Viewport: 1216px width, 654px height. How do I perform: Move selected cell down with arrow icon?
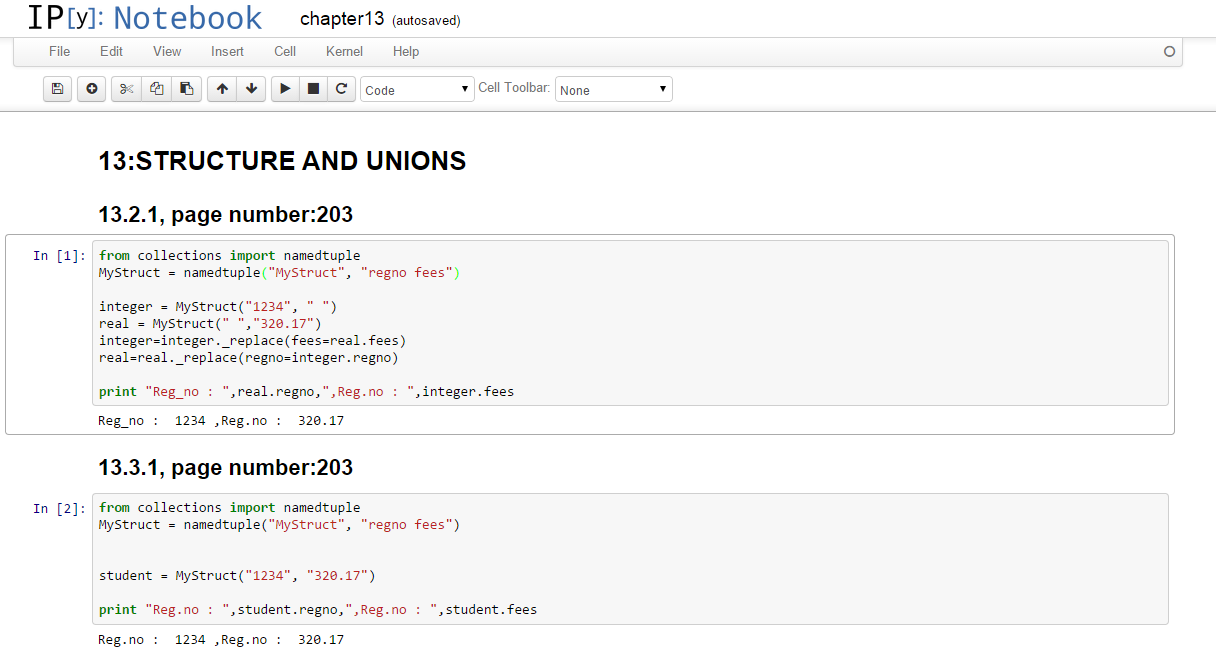251,89
